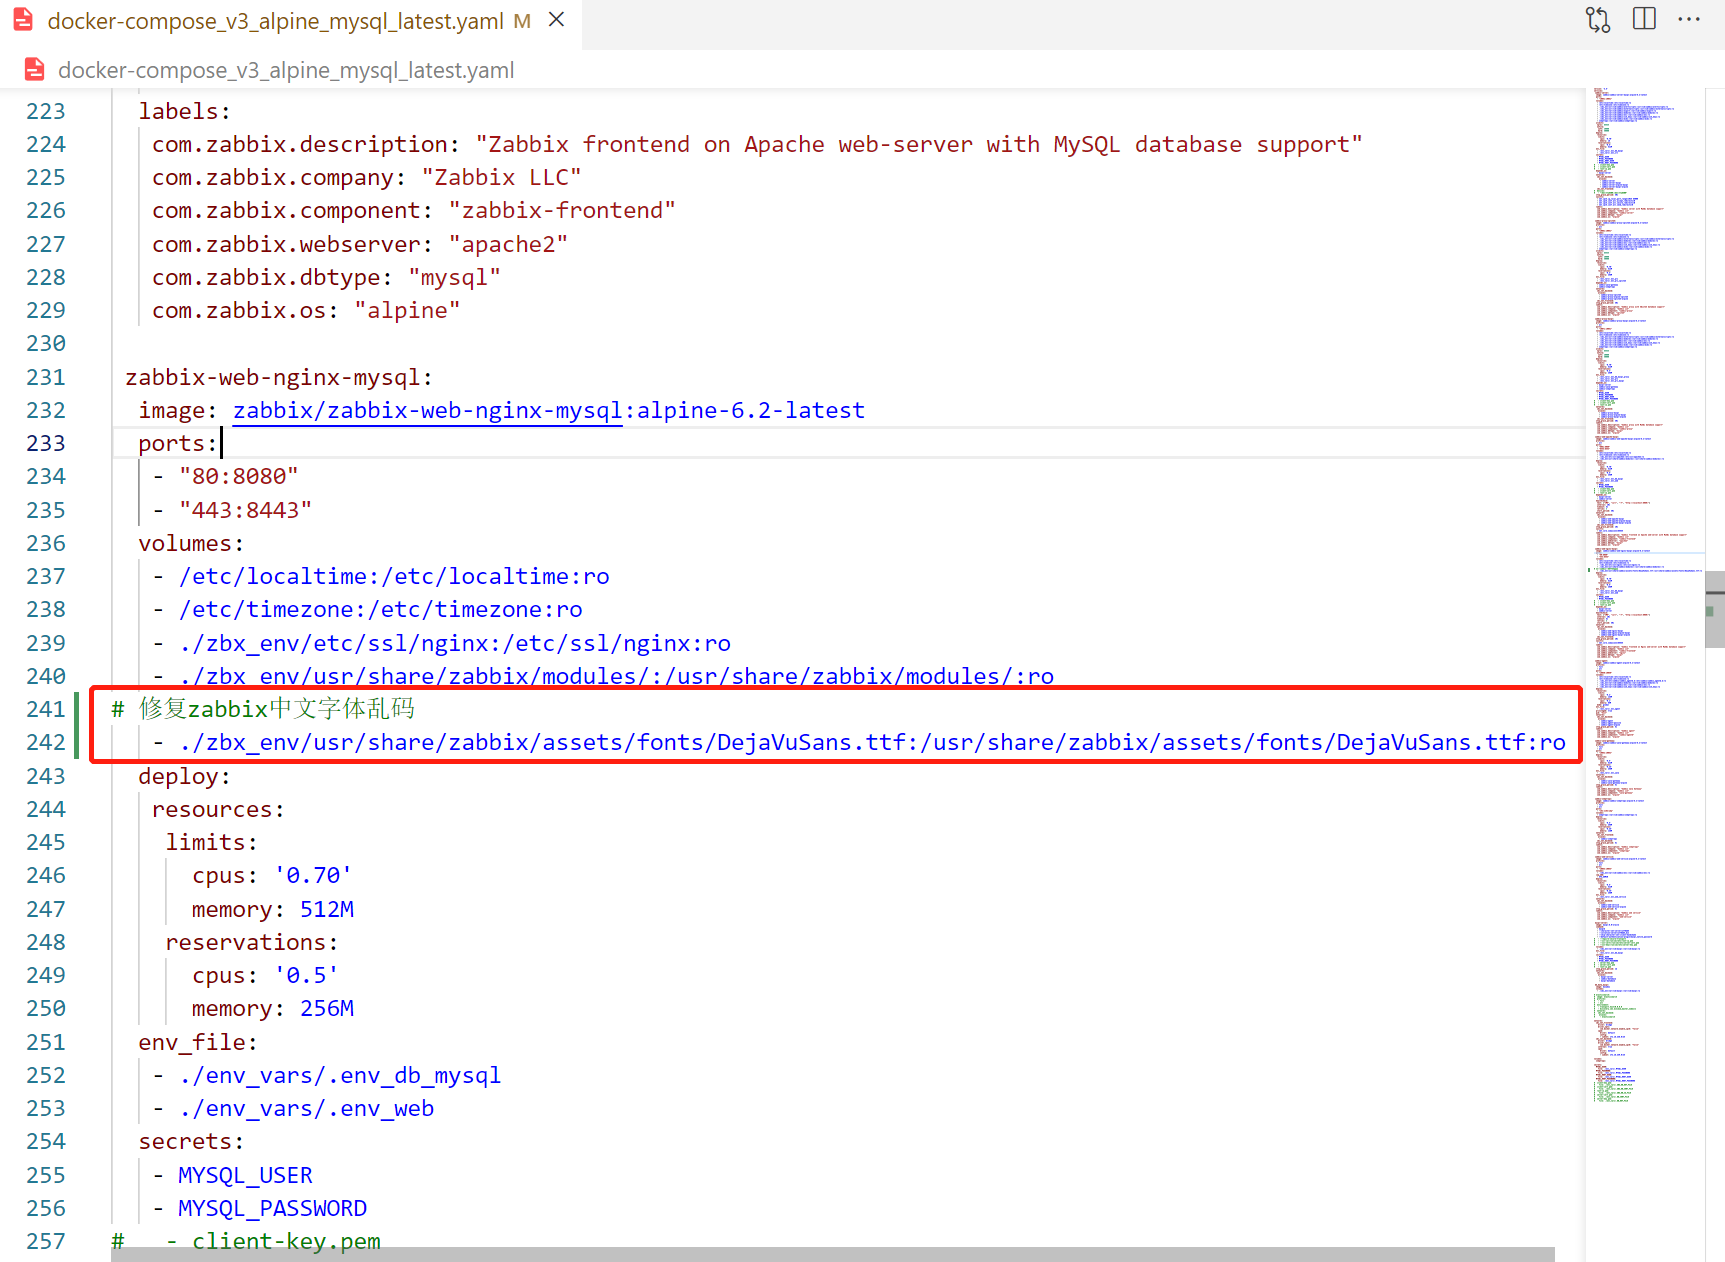Screen dimensions: 1725x1262
Task: Close the docker-compose yaml tab
Action: pyautogui.click(x=557, y=19)
